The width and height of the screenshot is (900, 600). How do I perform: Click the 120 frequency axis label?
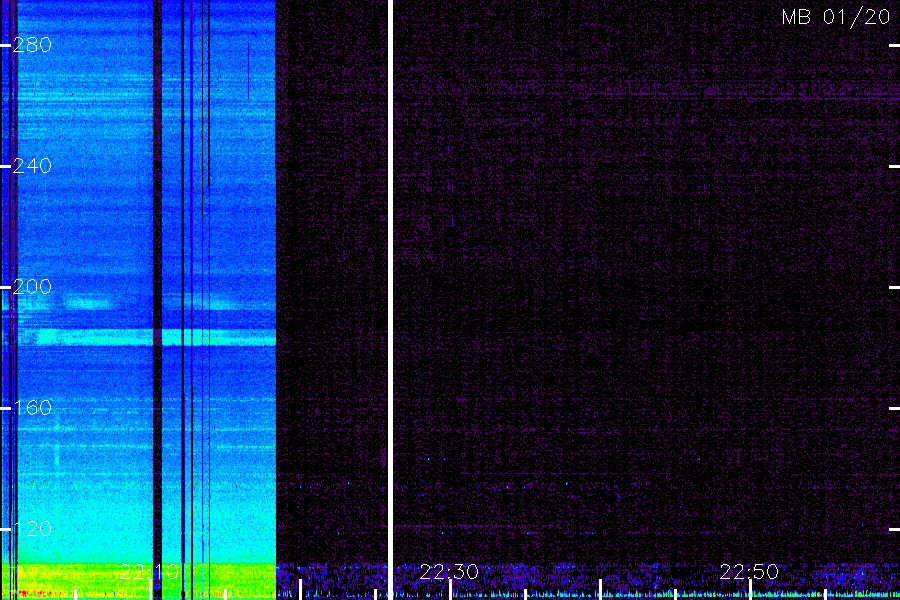[x=32, y=529]
